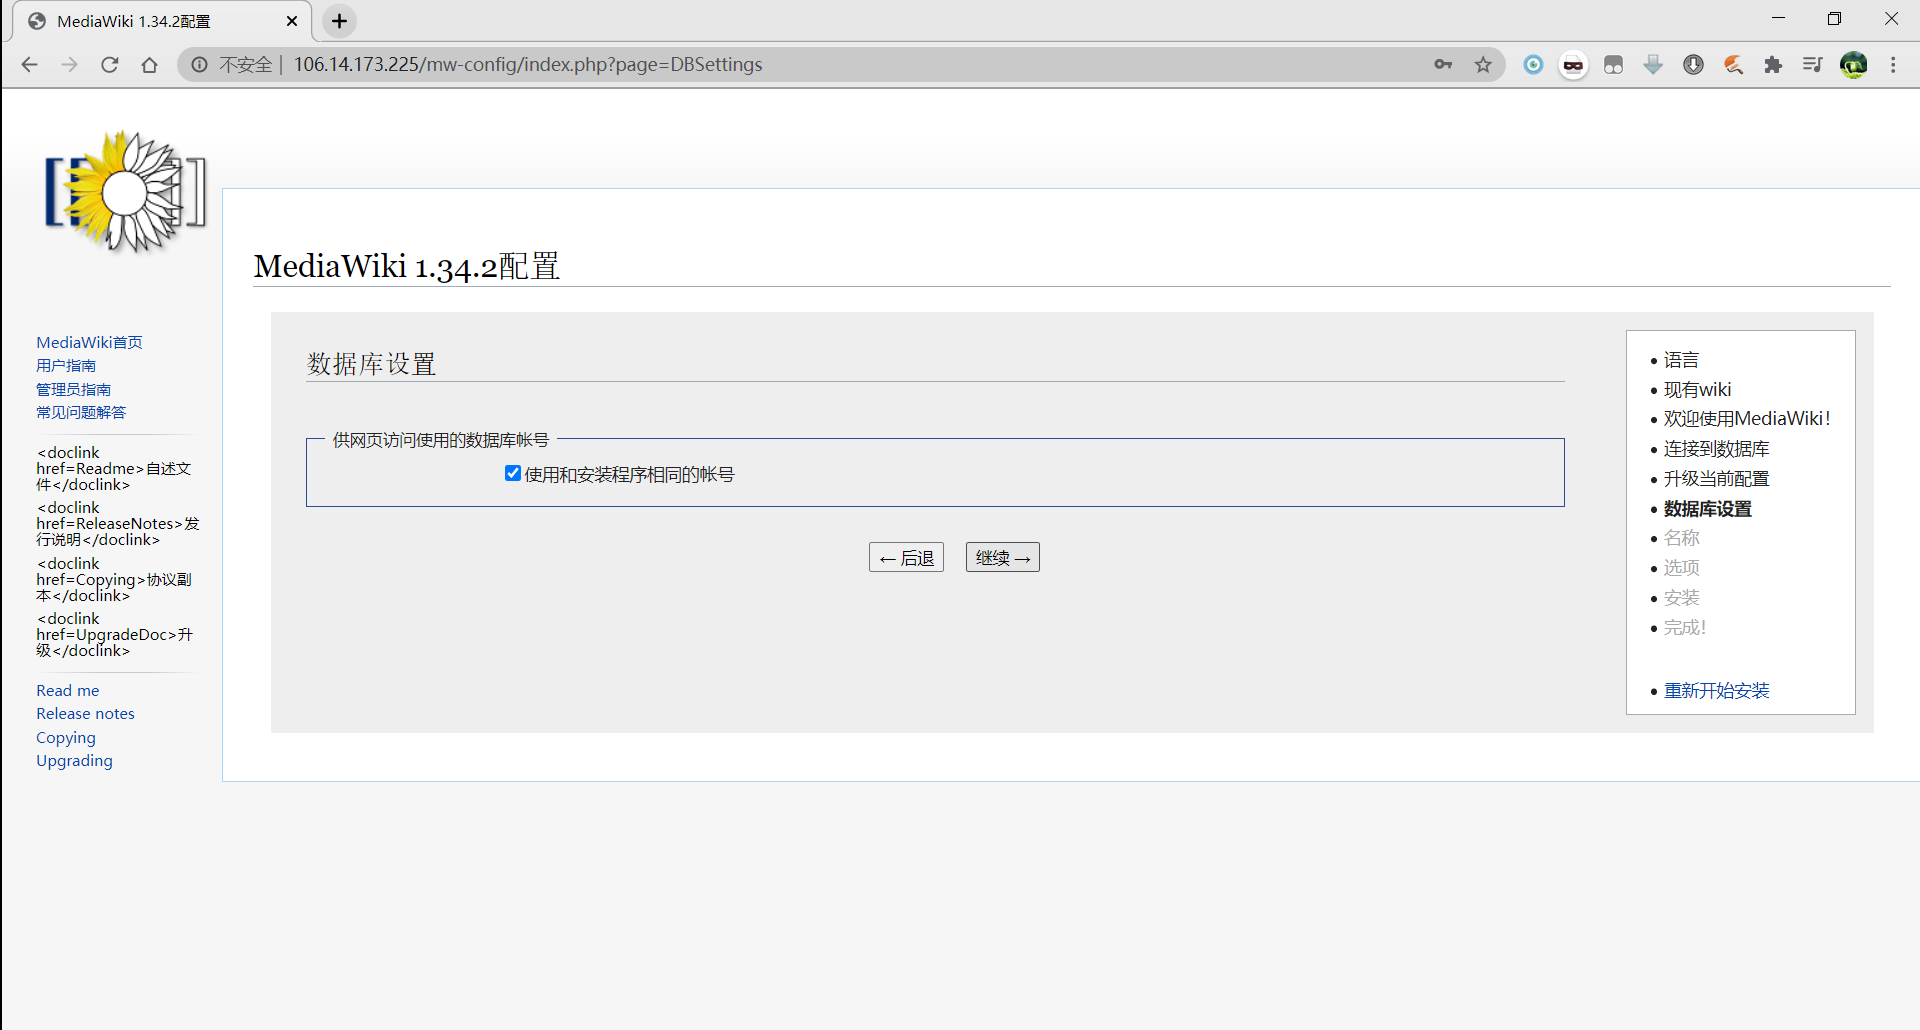Click 重新开始安装 restart installation link
The height and width of the screenshot is (1030, 1920).
tap(1716, 690)
